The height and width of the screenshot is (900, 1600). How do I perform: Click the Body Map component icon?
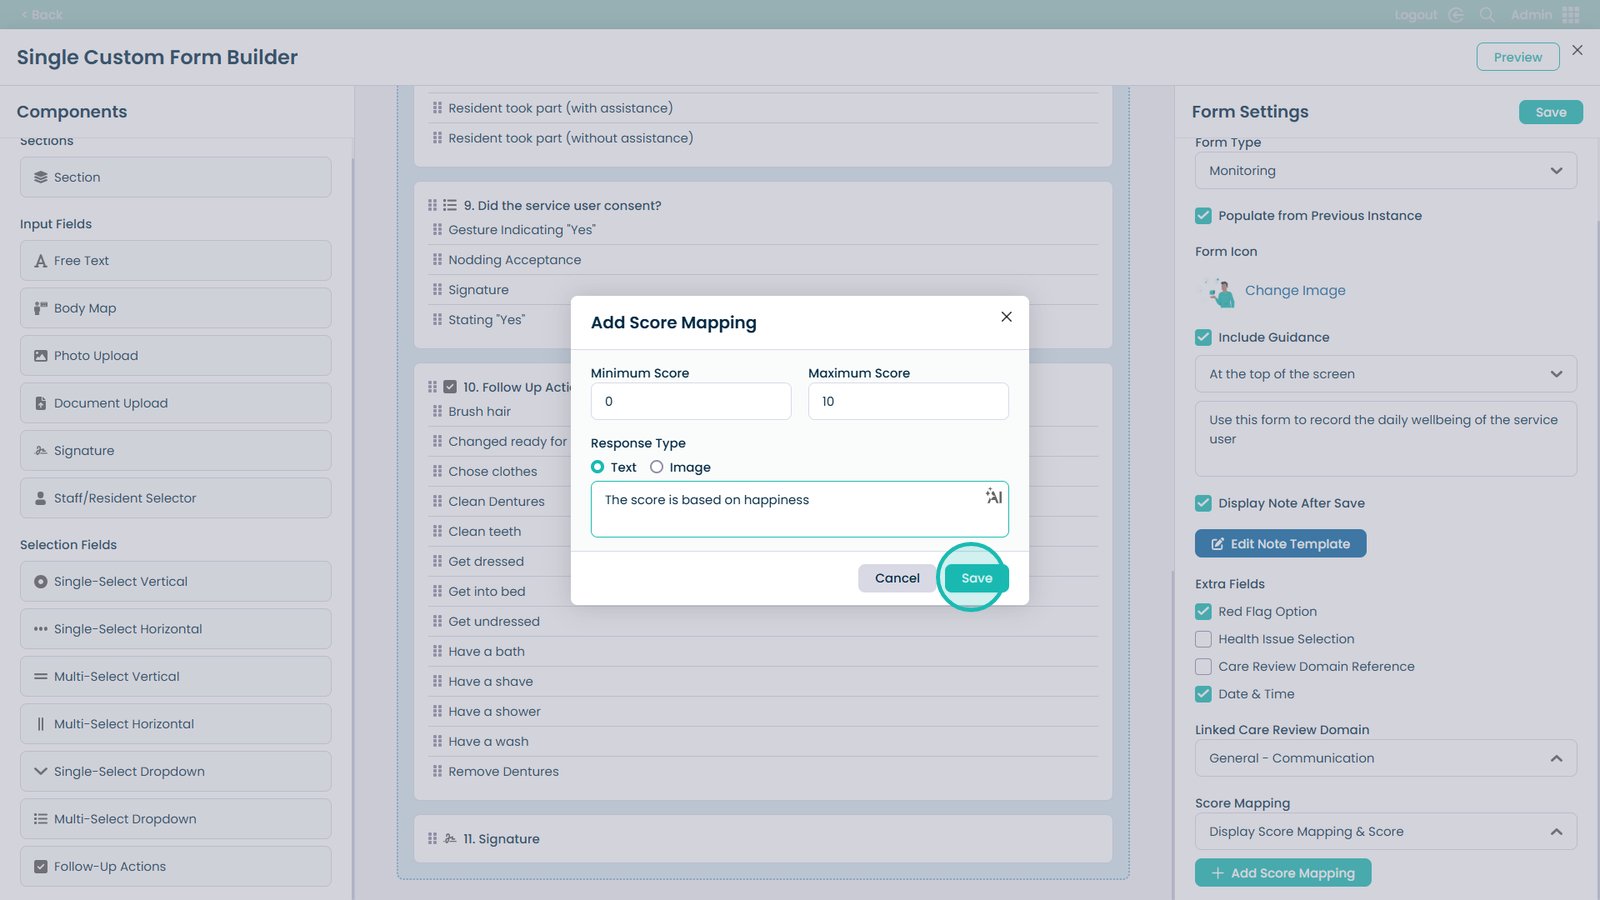pos(41,308)
